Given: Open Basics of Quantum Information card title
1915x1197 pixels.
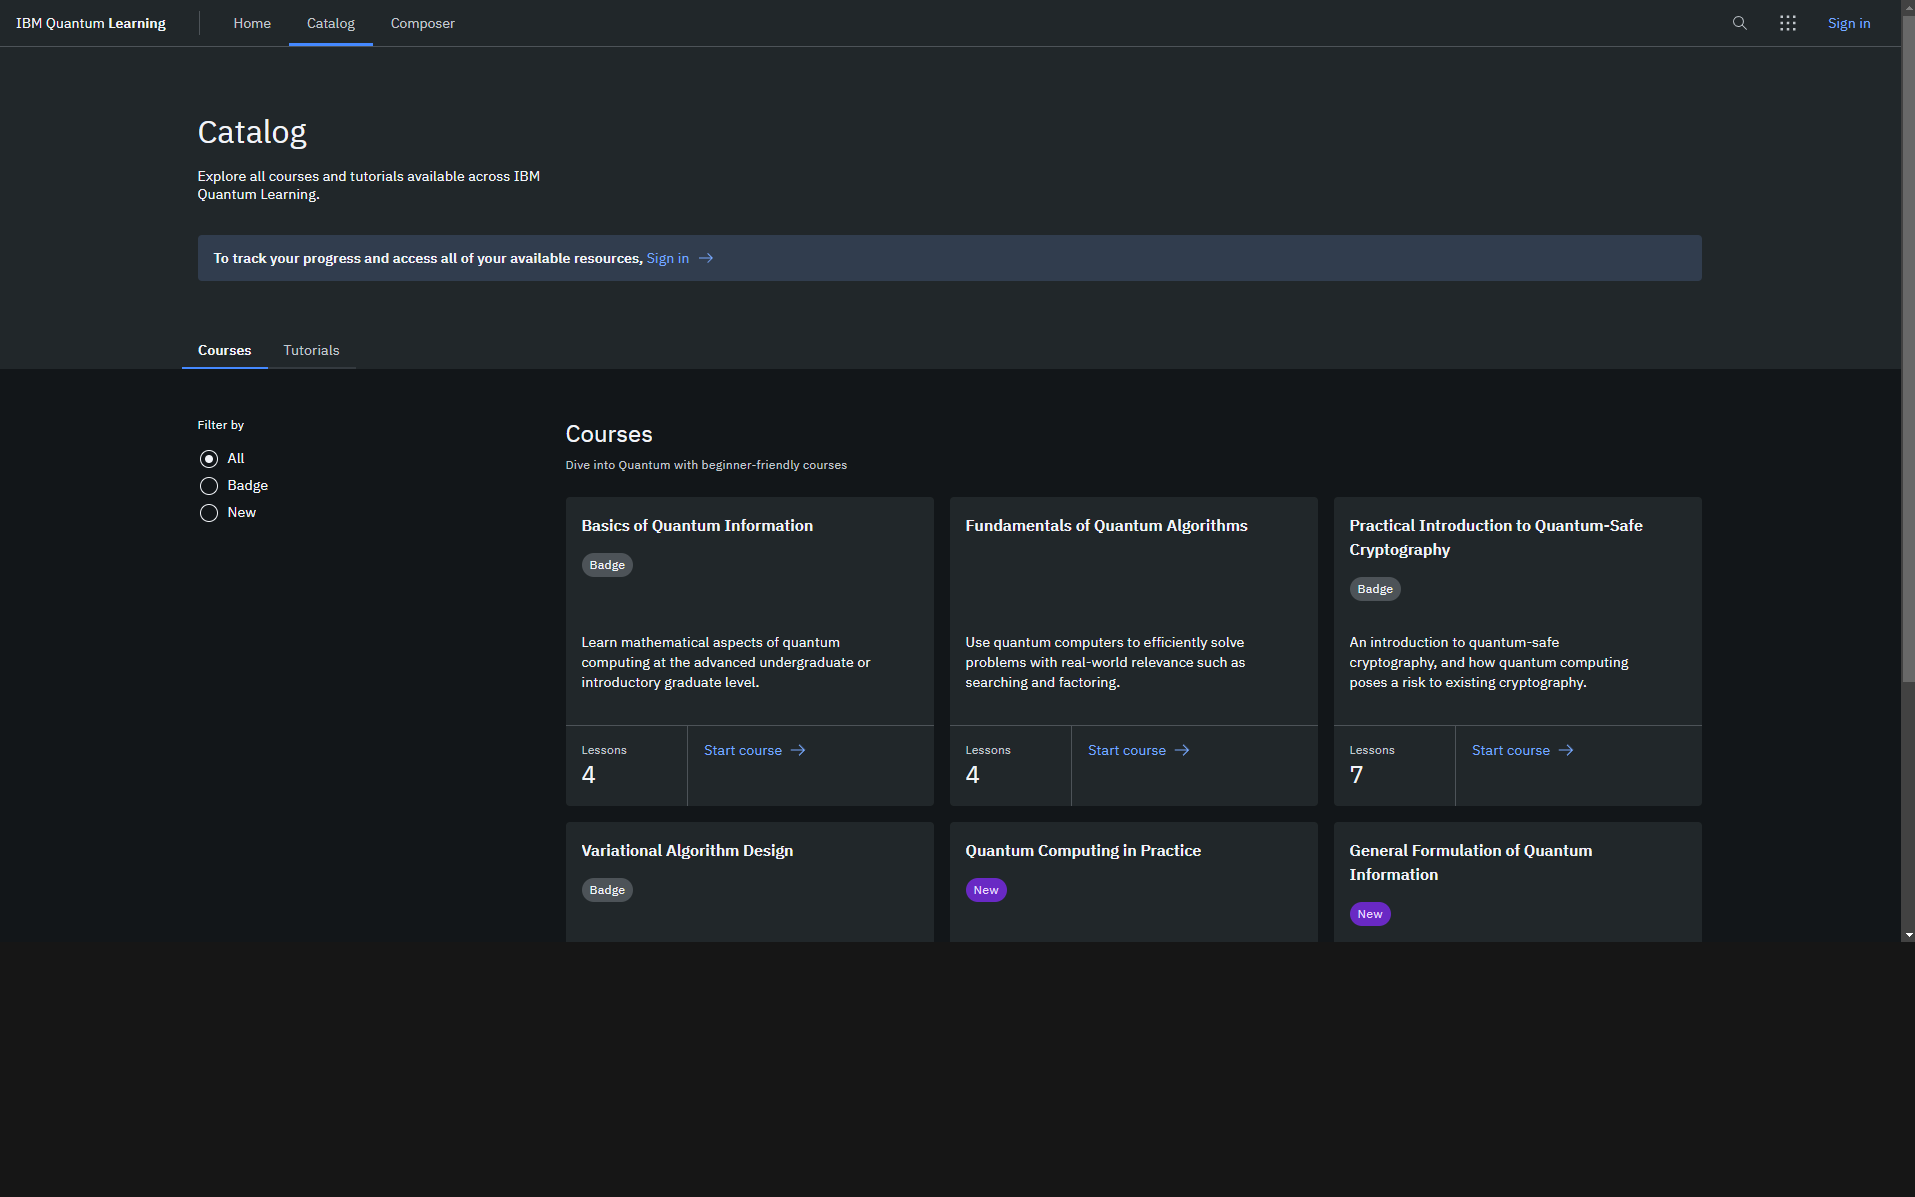Looking at the screenshot, I should coord(697,526).
